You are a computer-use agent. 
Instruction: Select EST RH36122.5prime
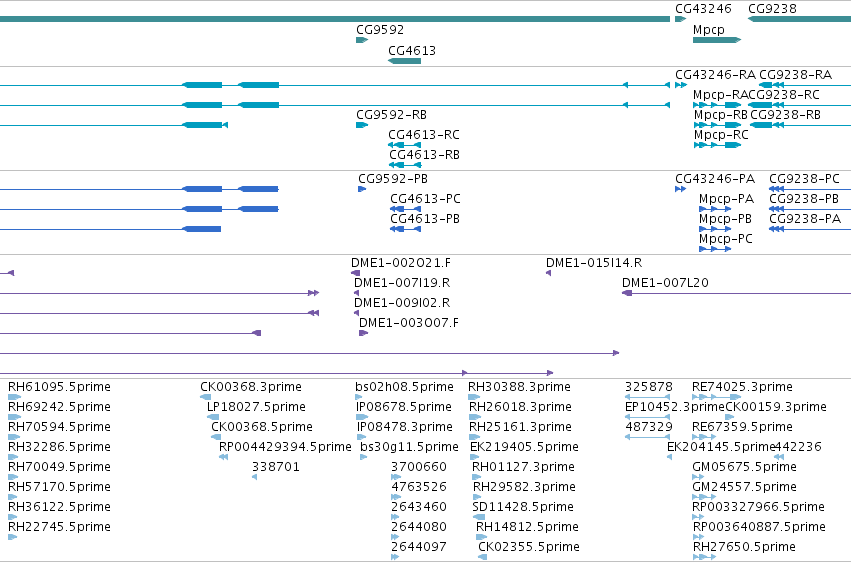[13, 518]
